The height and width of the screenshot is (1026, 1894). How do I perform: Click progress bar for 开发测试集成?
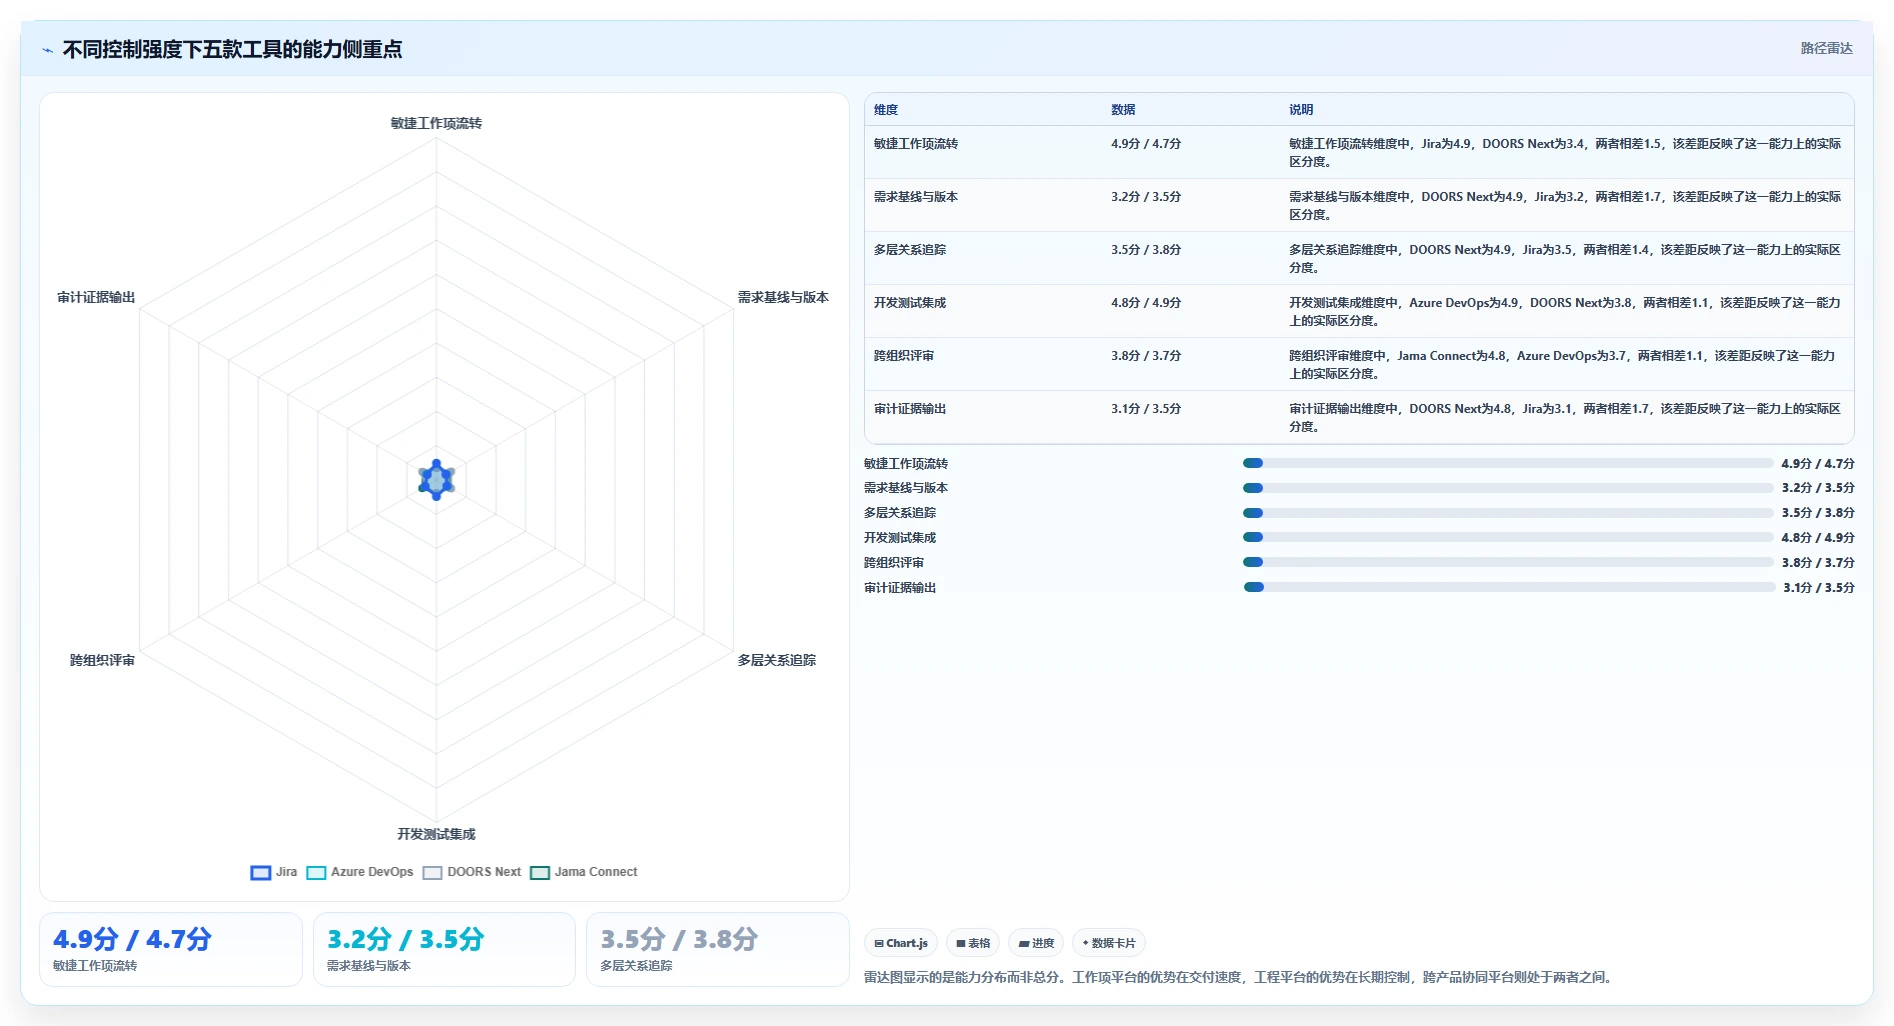(1508, 537)
